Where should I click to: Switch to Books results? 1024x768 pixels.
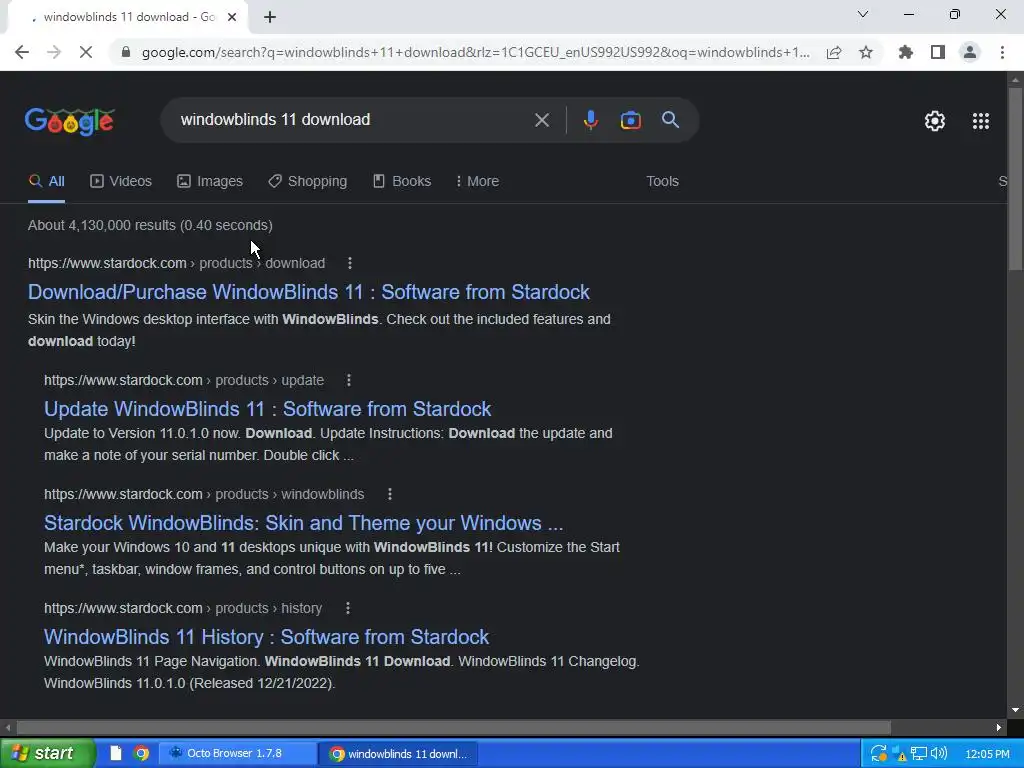(x=402, y=182)
